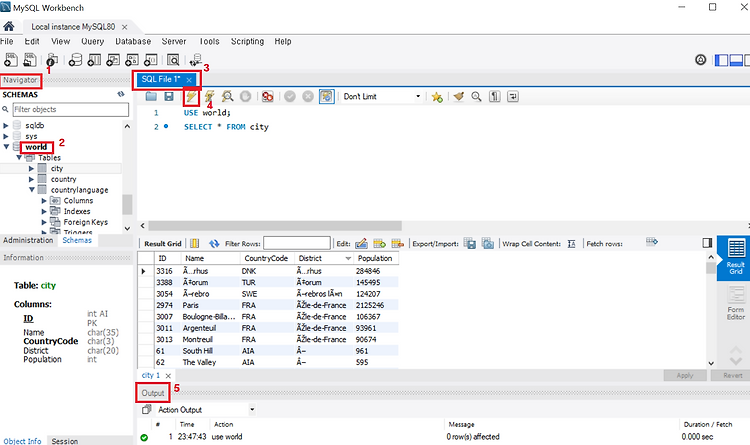Click the Home tab icon

pyautogui.click(x=9, y=26)
